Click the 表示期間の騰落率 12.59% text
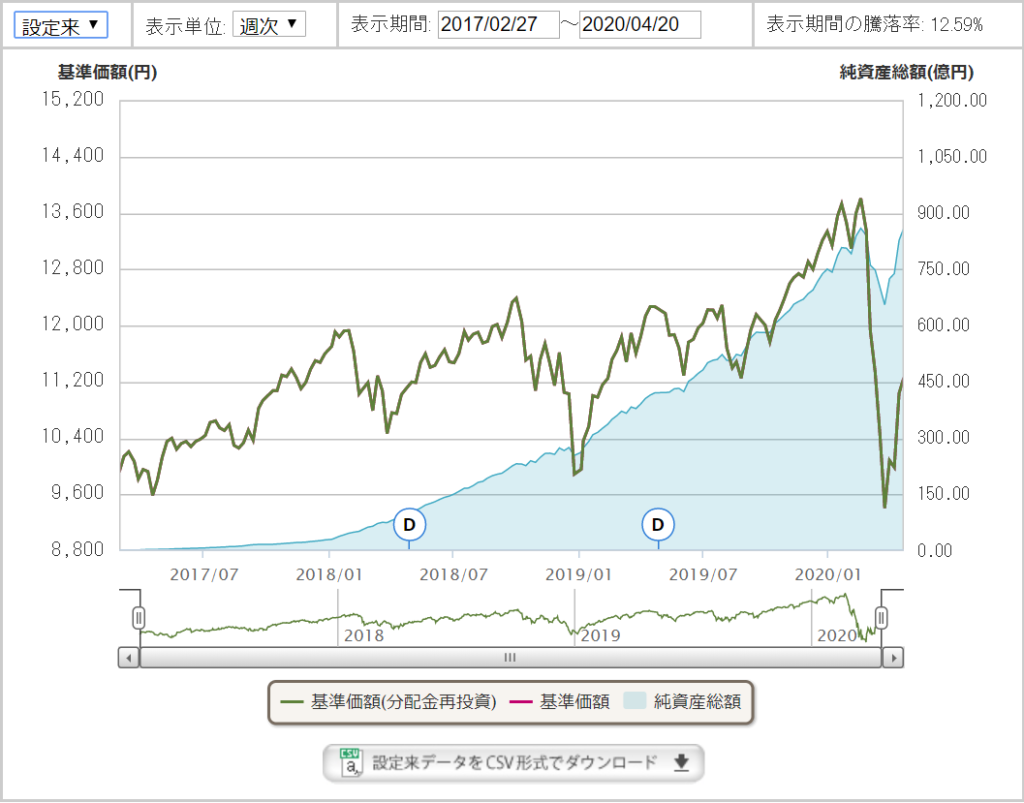 tap(874, 25)
